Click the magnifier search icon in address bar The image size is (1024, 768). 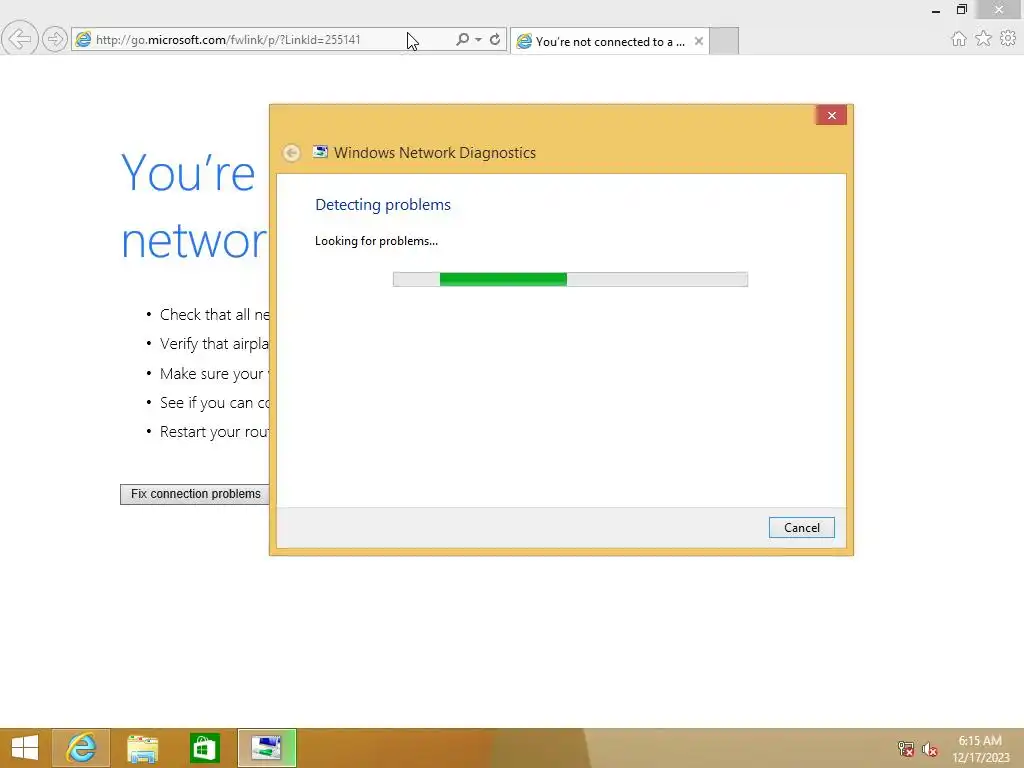[x=462, y=40]
